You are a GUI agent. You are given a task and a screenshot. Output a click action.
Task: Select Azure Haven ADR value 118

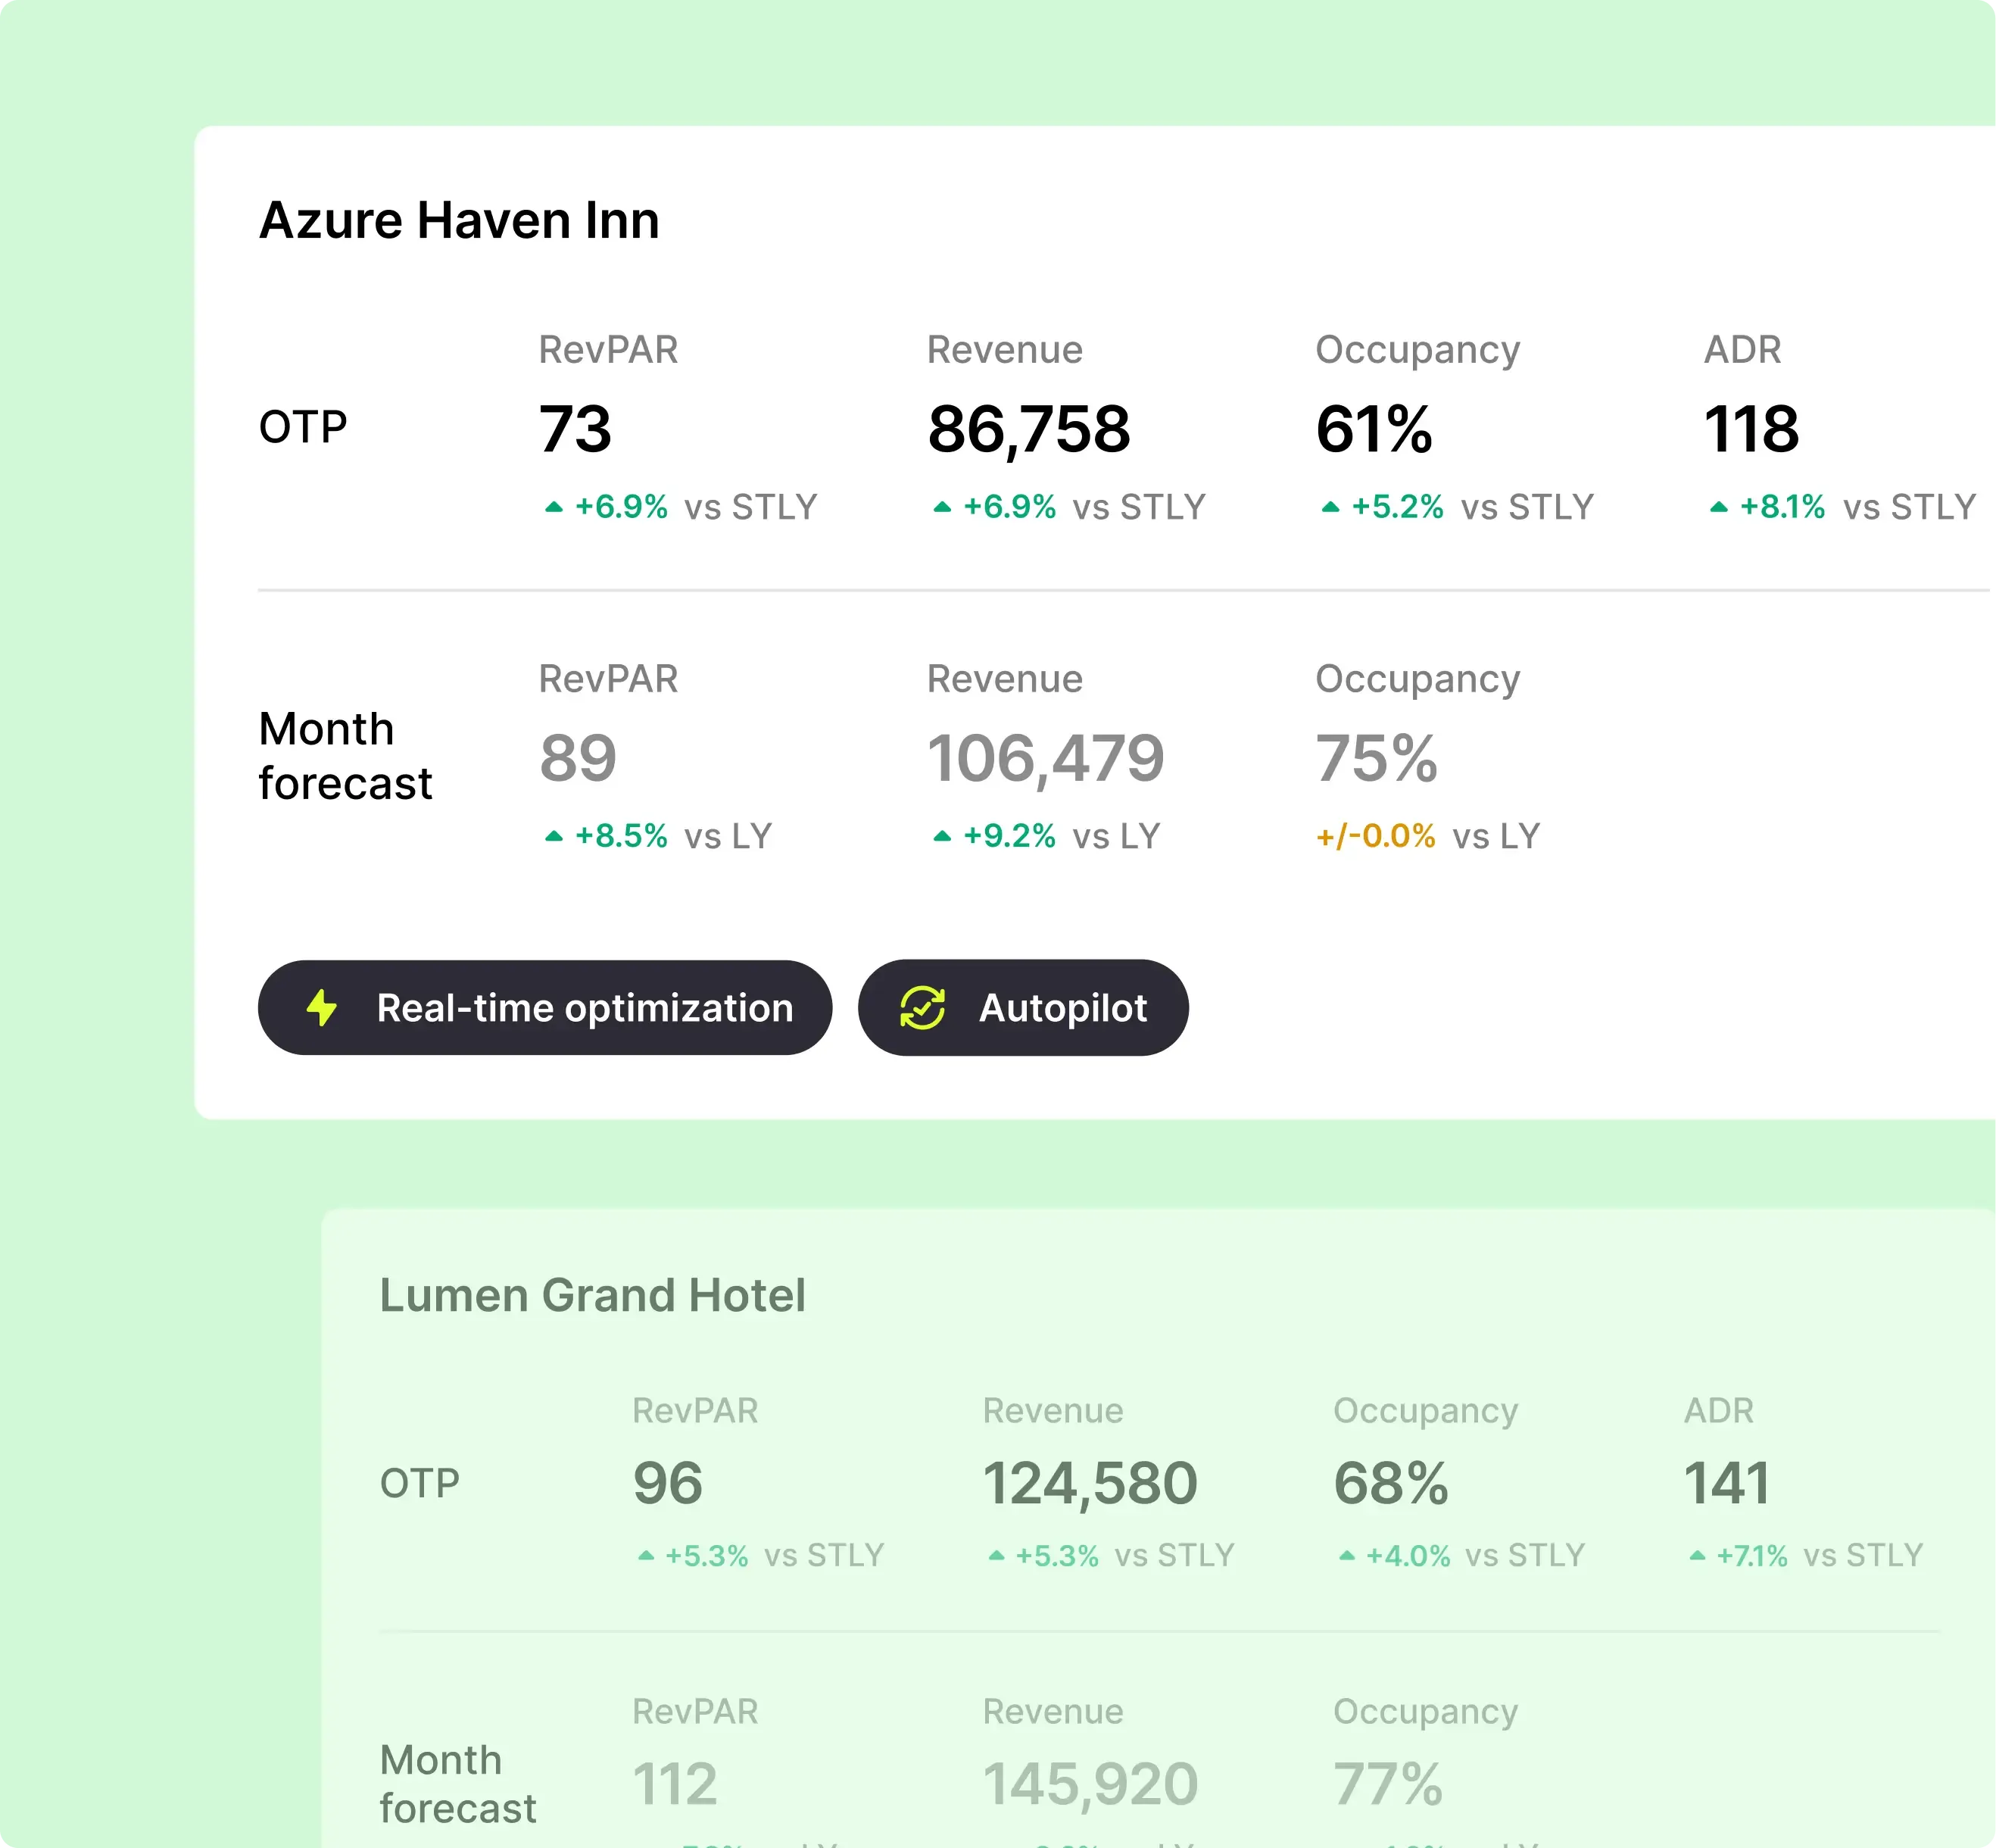click(x=1751, y=429)
